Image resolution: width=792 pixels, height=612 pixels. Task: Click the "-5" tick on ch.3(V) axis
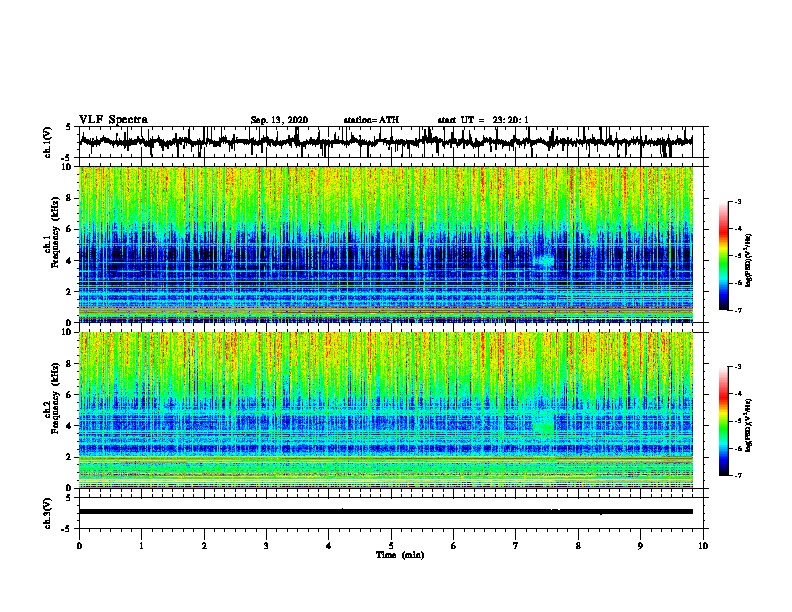[x=67, y=529]
